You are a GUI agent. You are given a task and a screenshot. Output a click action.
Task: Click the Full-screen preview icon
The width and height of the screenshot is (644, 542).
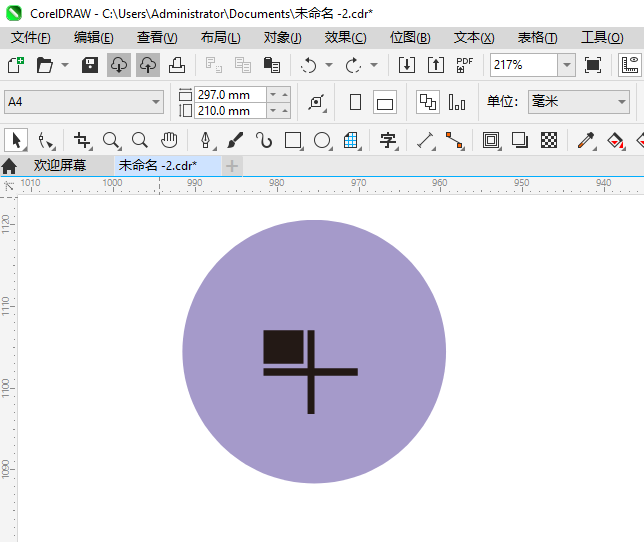point(593,65)
